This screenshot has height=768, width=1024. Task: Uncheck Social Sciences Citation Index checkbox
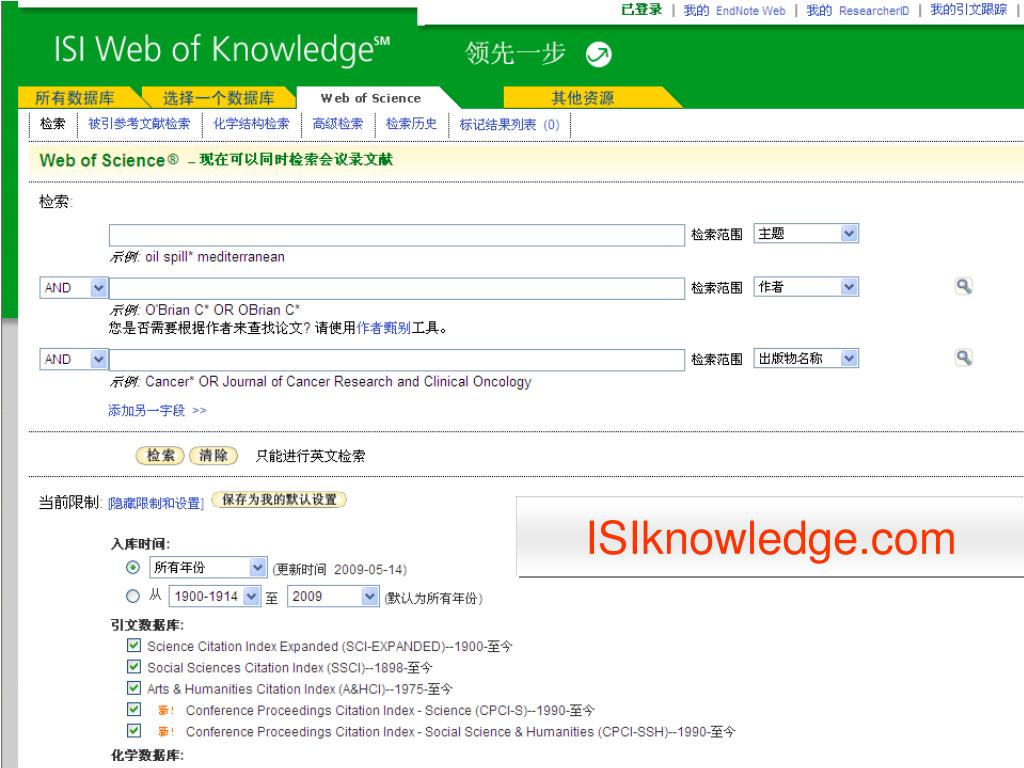134,667
